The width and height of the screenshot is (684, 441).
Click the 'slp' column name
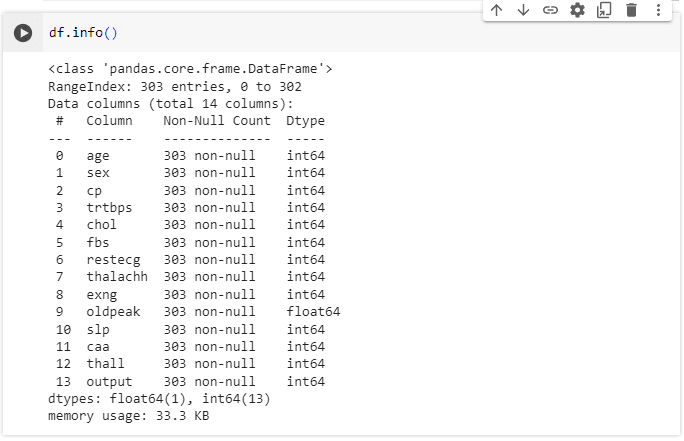(98, 330)
